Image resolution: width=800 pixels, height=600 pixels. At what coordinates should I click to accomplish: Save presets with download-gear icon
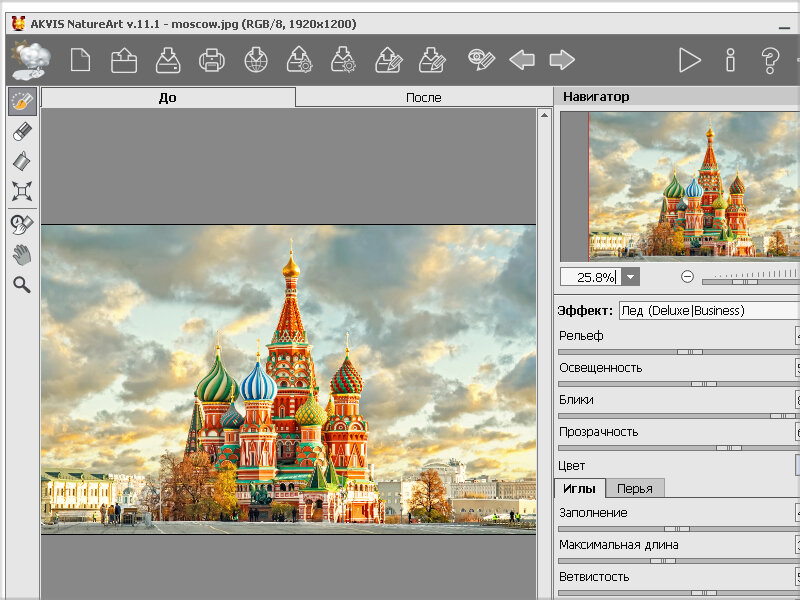(343, 60)
